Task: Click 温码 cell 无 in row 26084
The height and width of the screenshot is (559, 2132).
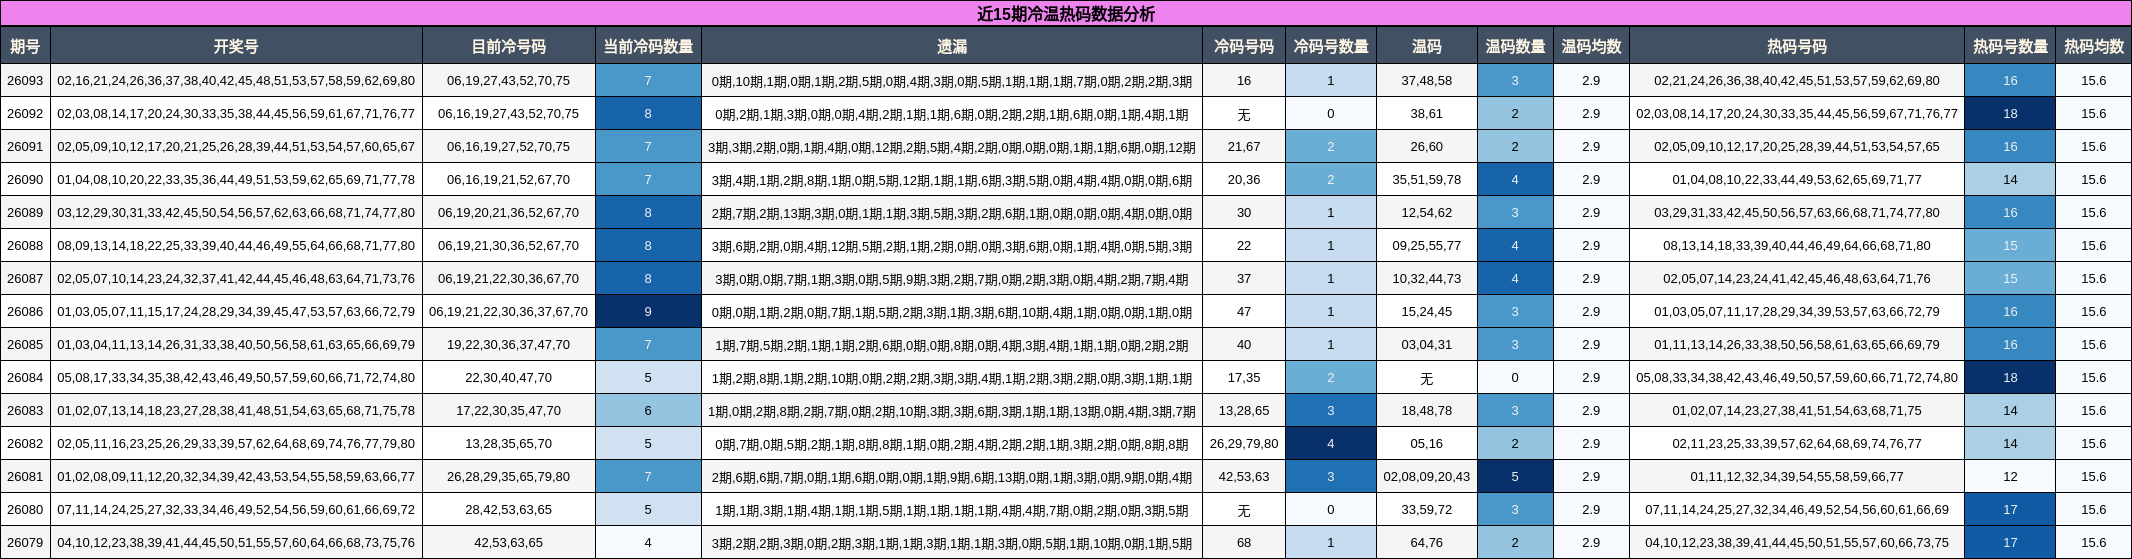Action: [x=1427, y=378]
